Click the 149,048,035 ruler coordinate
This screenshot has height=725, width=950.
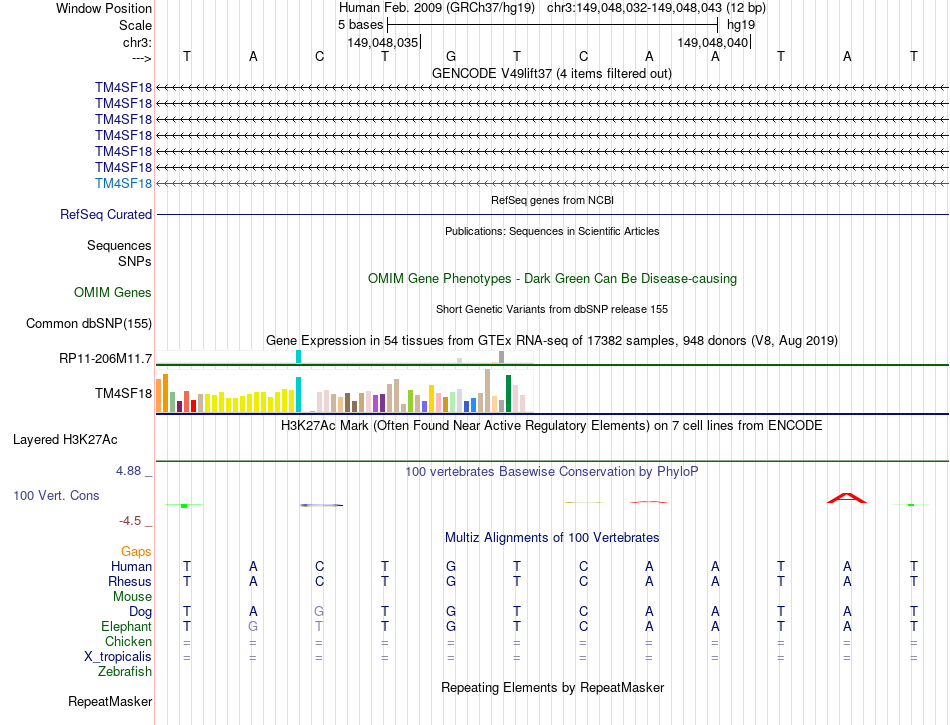(383, 42)
